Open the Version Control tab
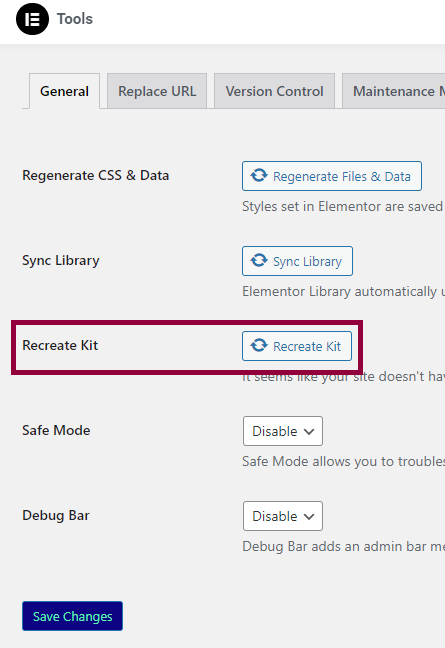Viewport: 445px width, 648px height. (x=274, y=91)
